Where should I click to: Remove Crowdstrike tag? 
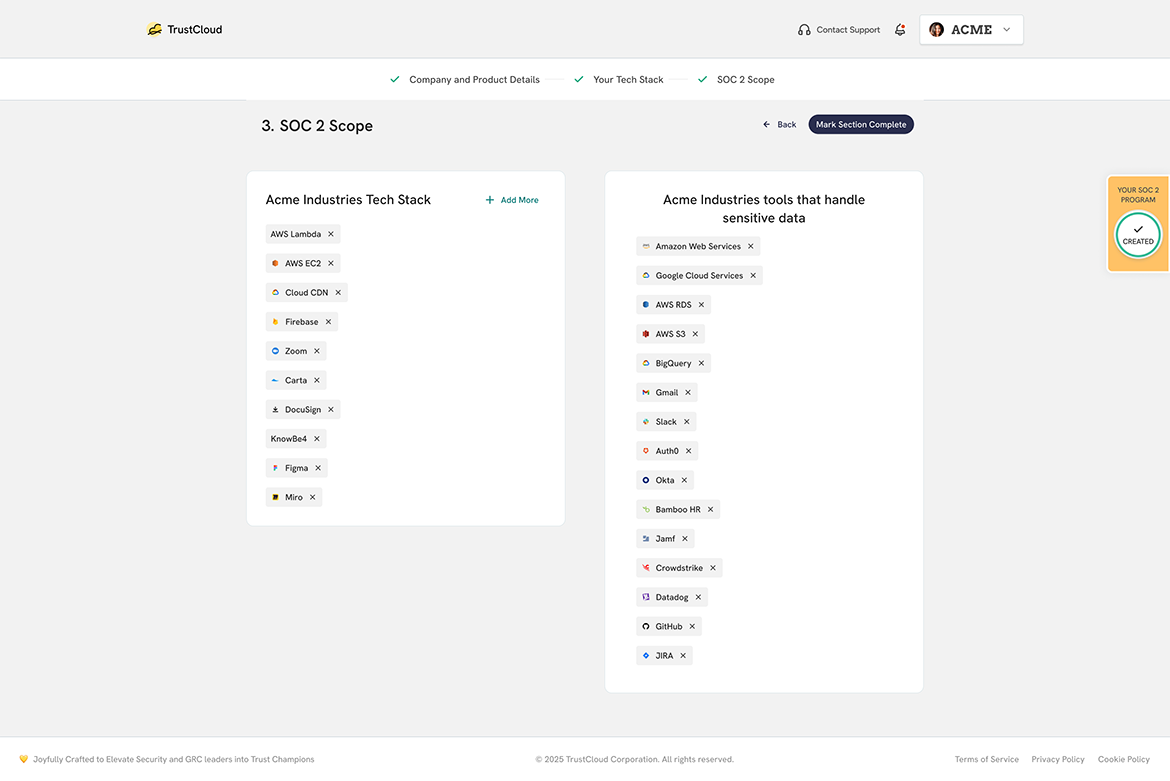tap(713, 568)
